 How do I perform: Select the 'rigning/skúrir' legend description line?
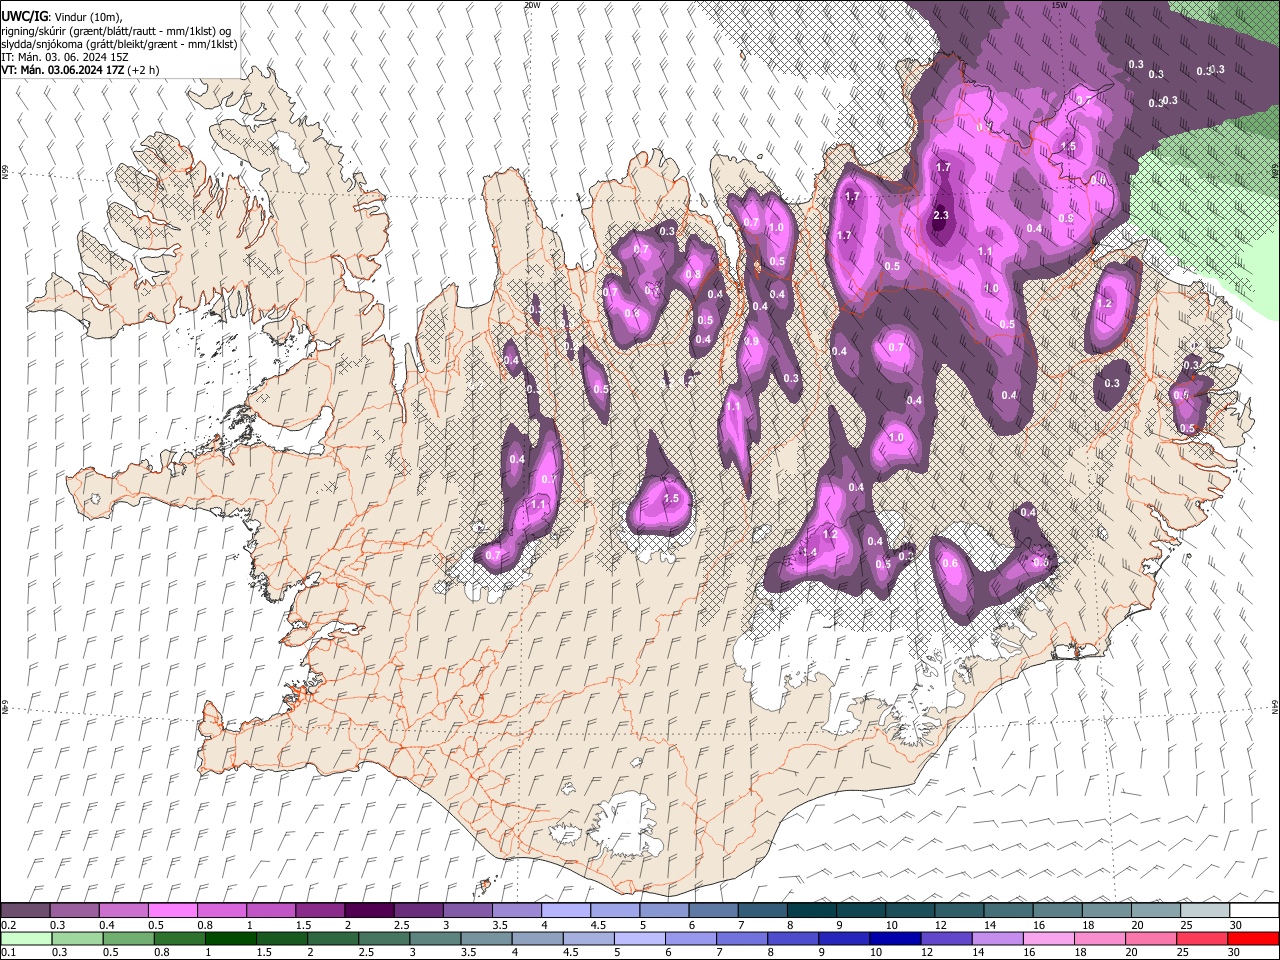116,31
